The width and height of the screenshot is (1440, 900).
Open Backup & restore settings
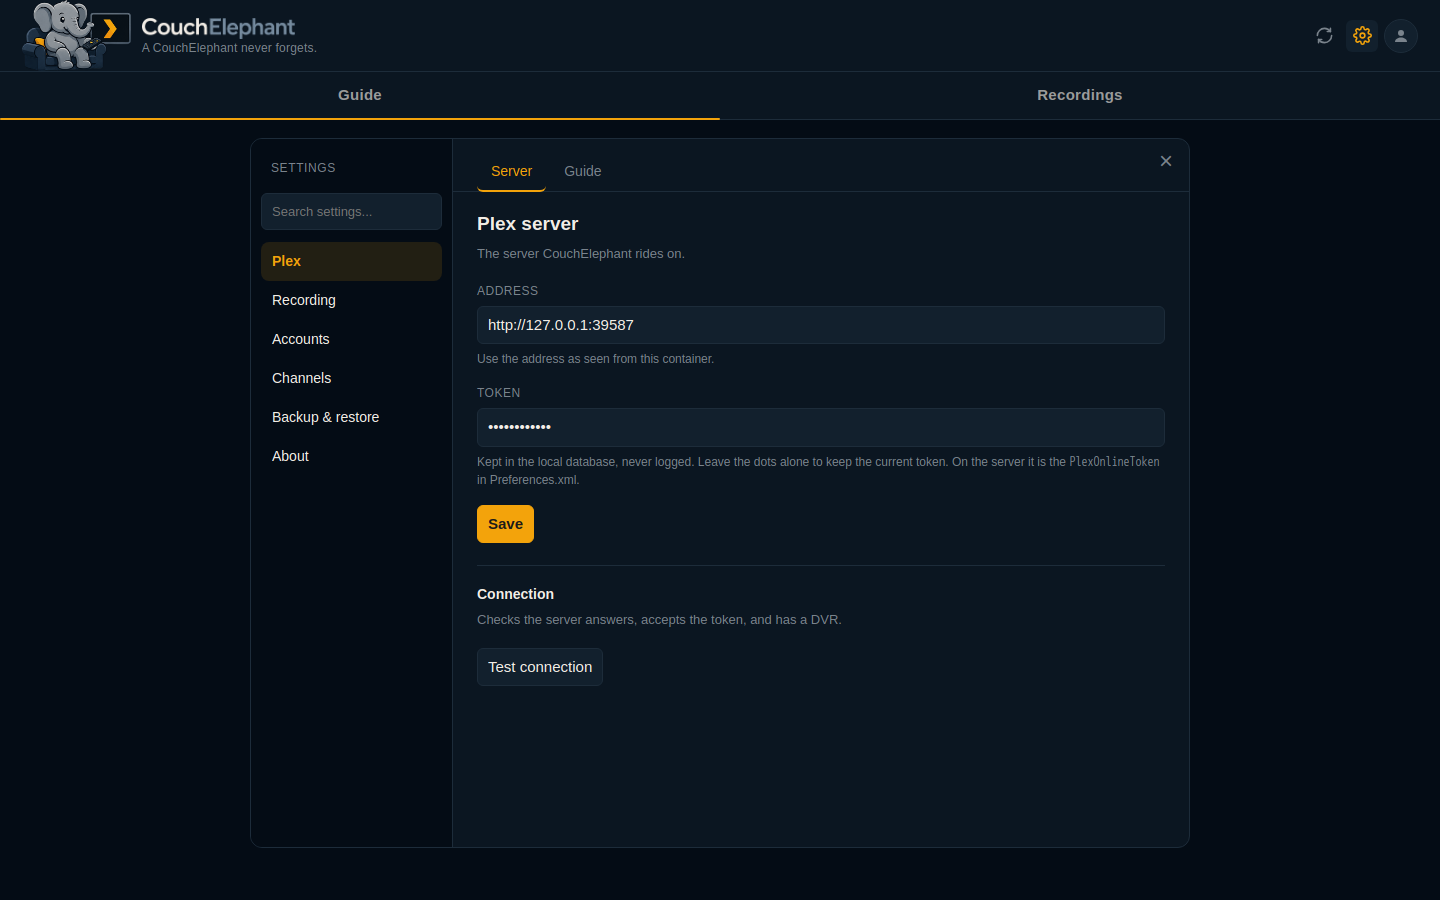coord(351,417)
